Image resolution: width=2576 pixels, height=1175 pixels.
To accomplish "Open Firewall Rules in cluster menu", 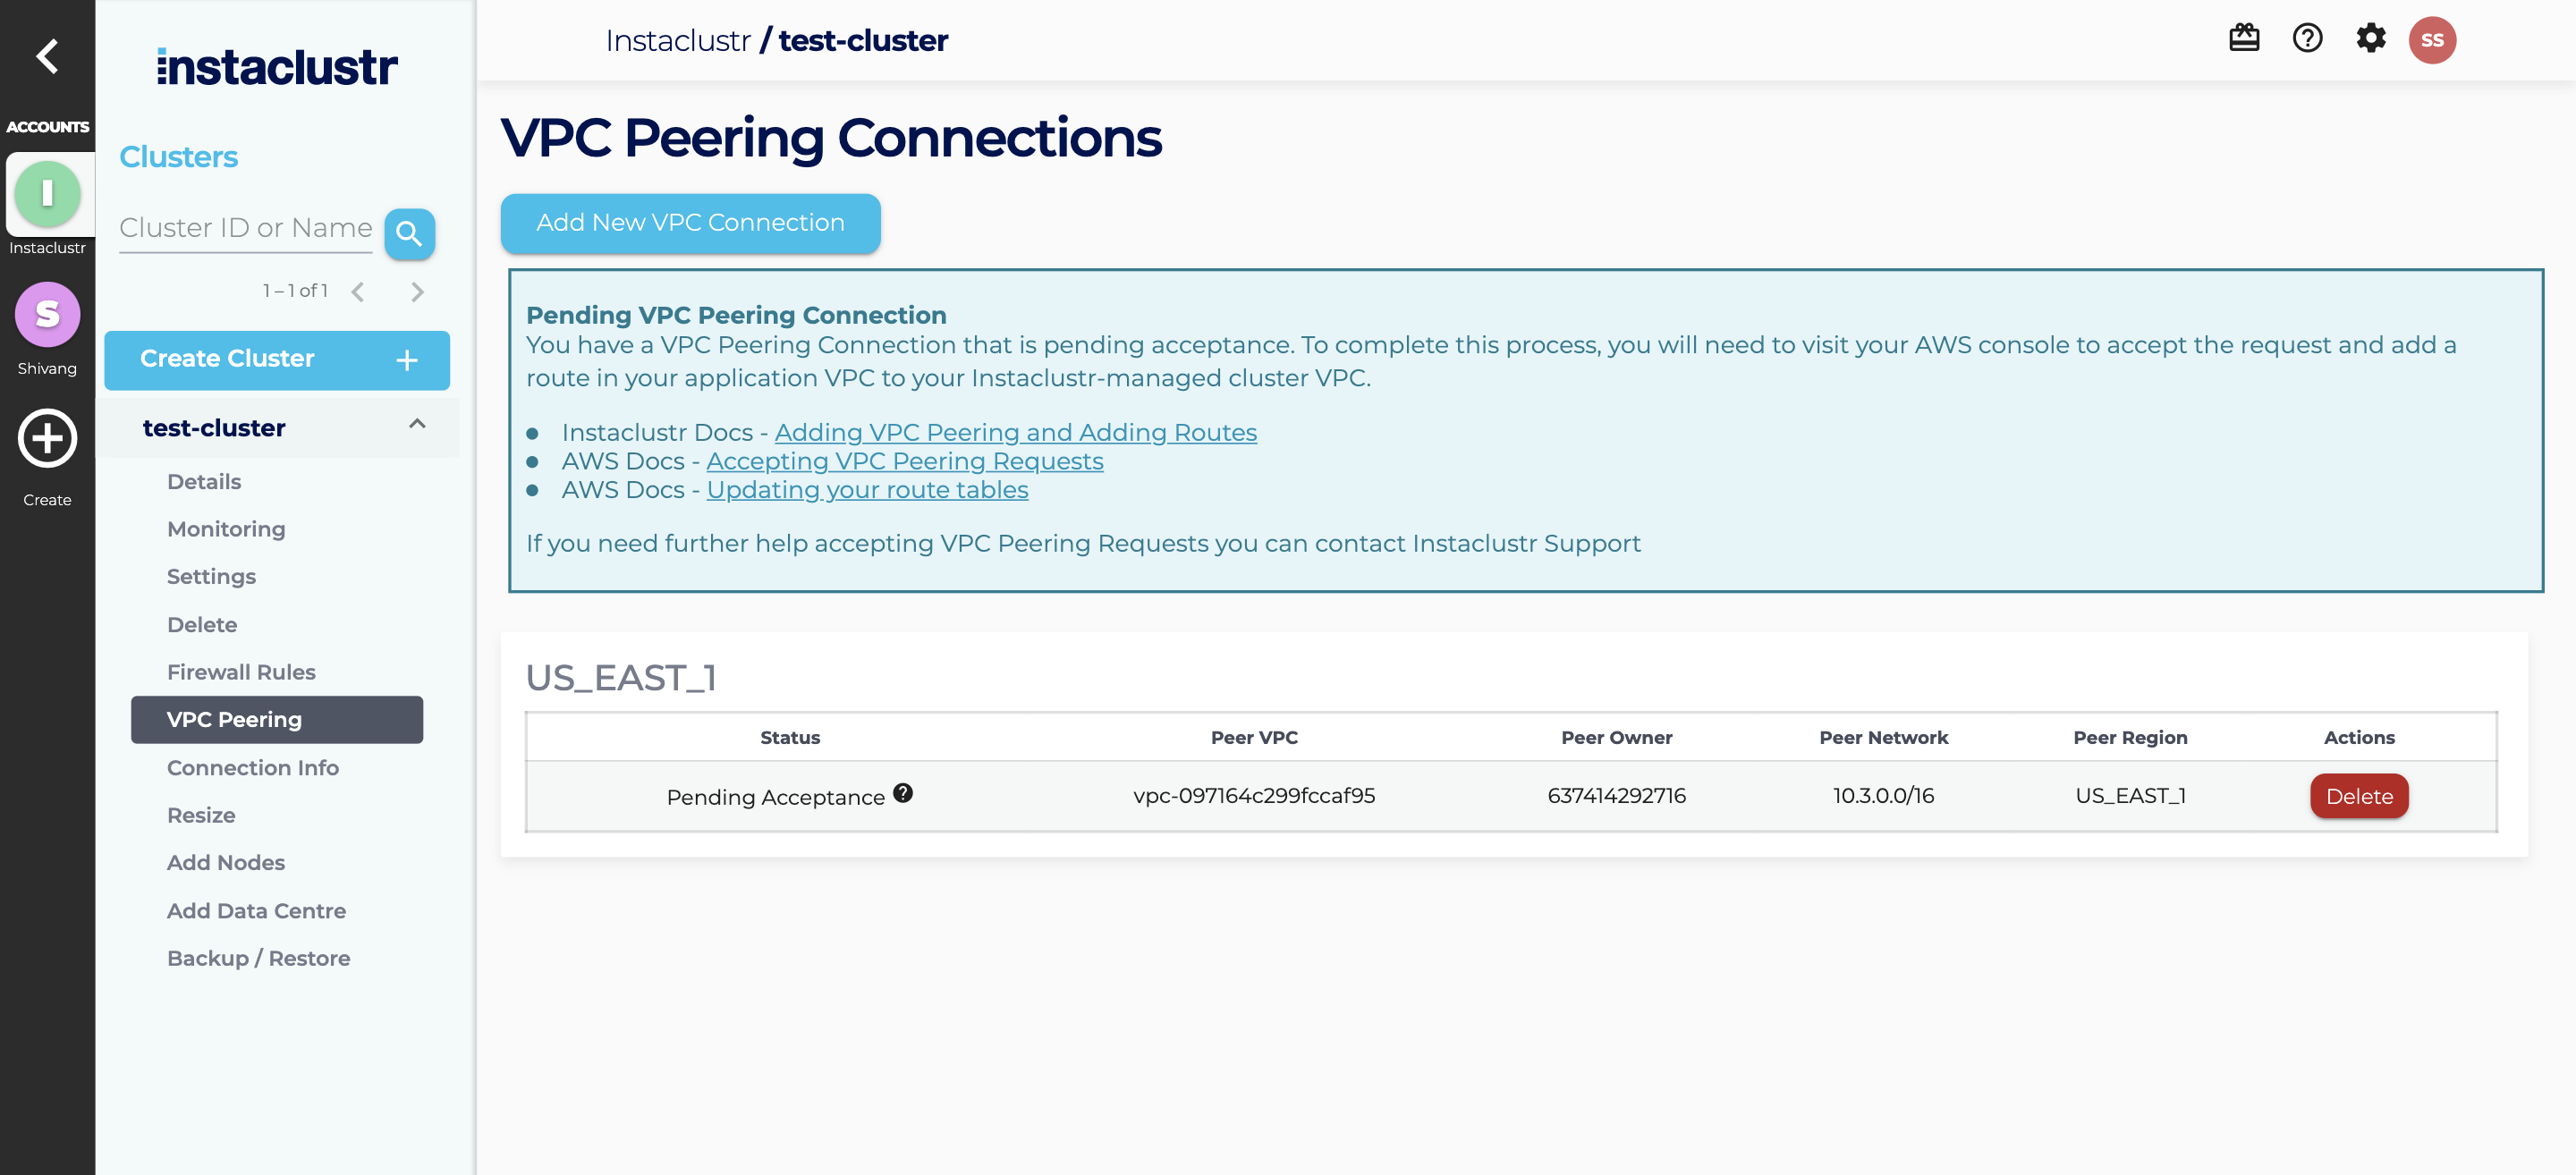I will [241, 672].
